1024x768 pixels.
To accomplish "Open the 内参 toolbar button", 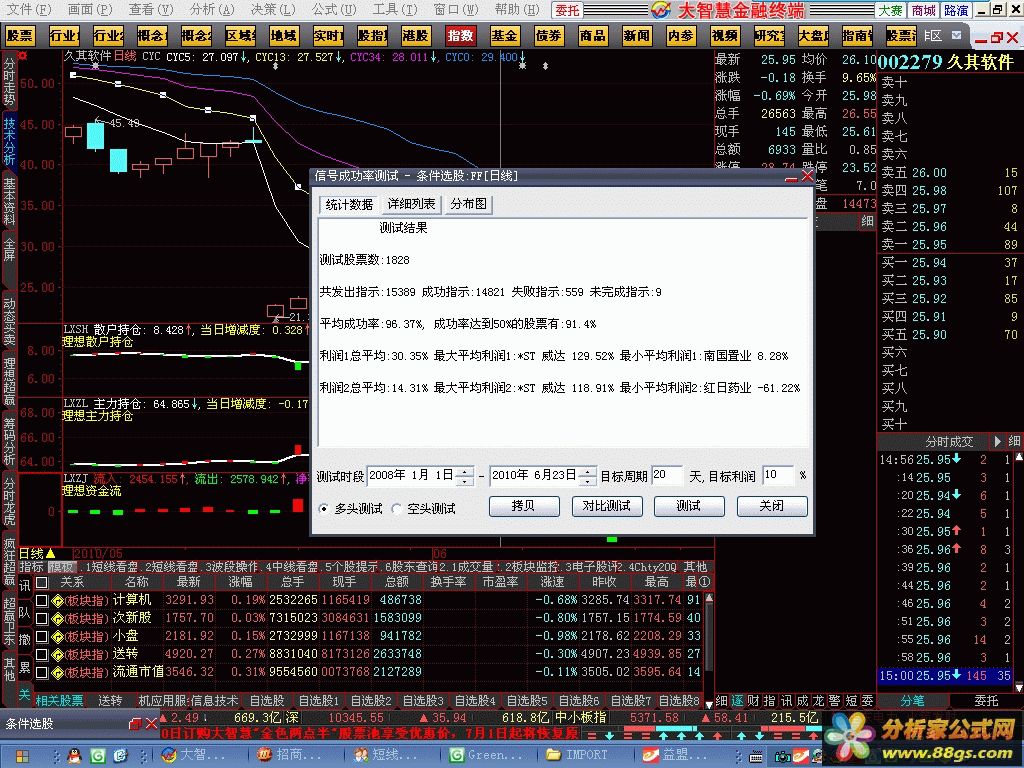I will click(x=681, y=35).
